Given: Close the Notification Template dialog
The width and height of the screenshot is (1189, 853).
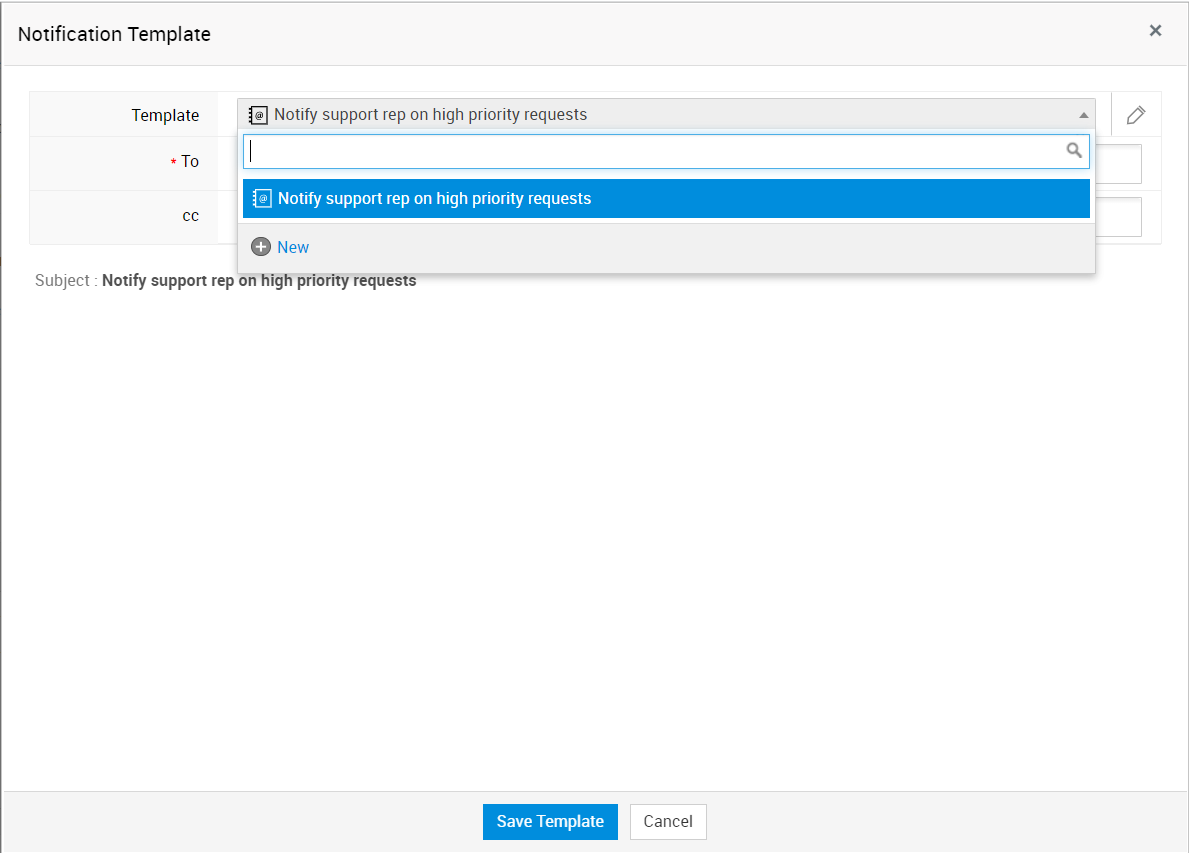Looking at the screenshot, I should point(1155,31).
